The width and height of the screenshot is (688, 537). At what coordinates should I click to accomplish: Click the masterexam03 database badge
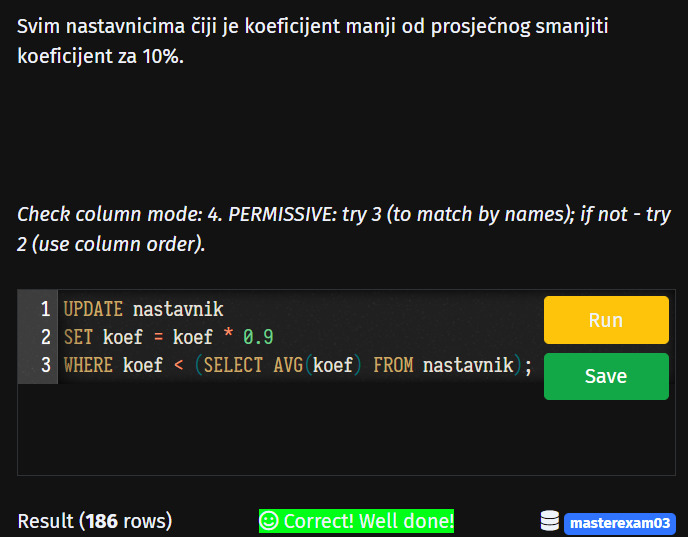(620, 523)
